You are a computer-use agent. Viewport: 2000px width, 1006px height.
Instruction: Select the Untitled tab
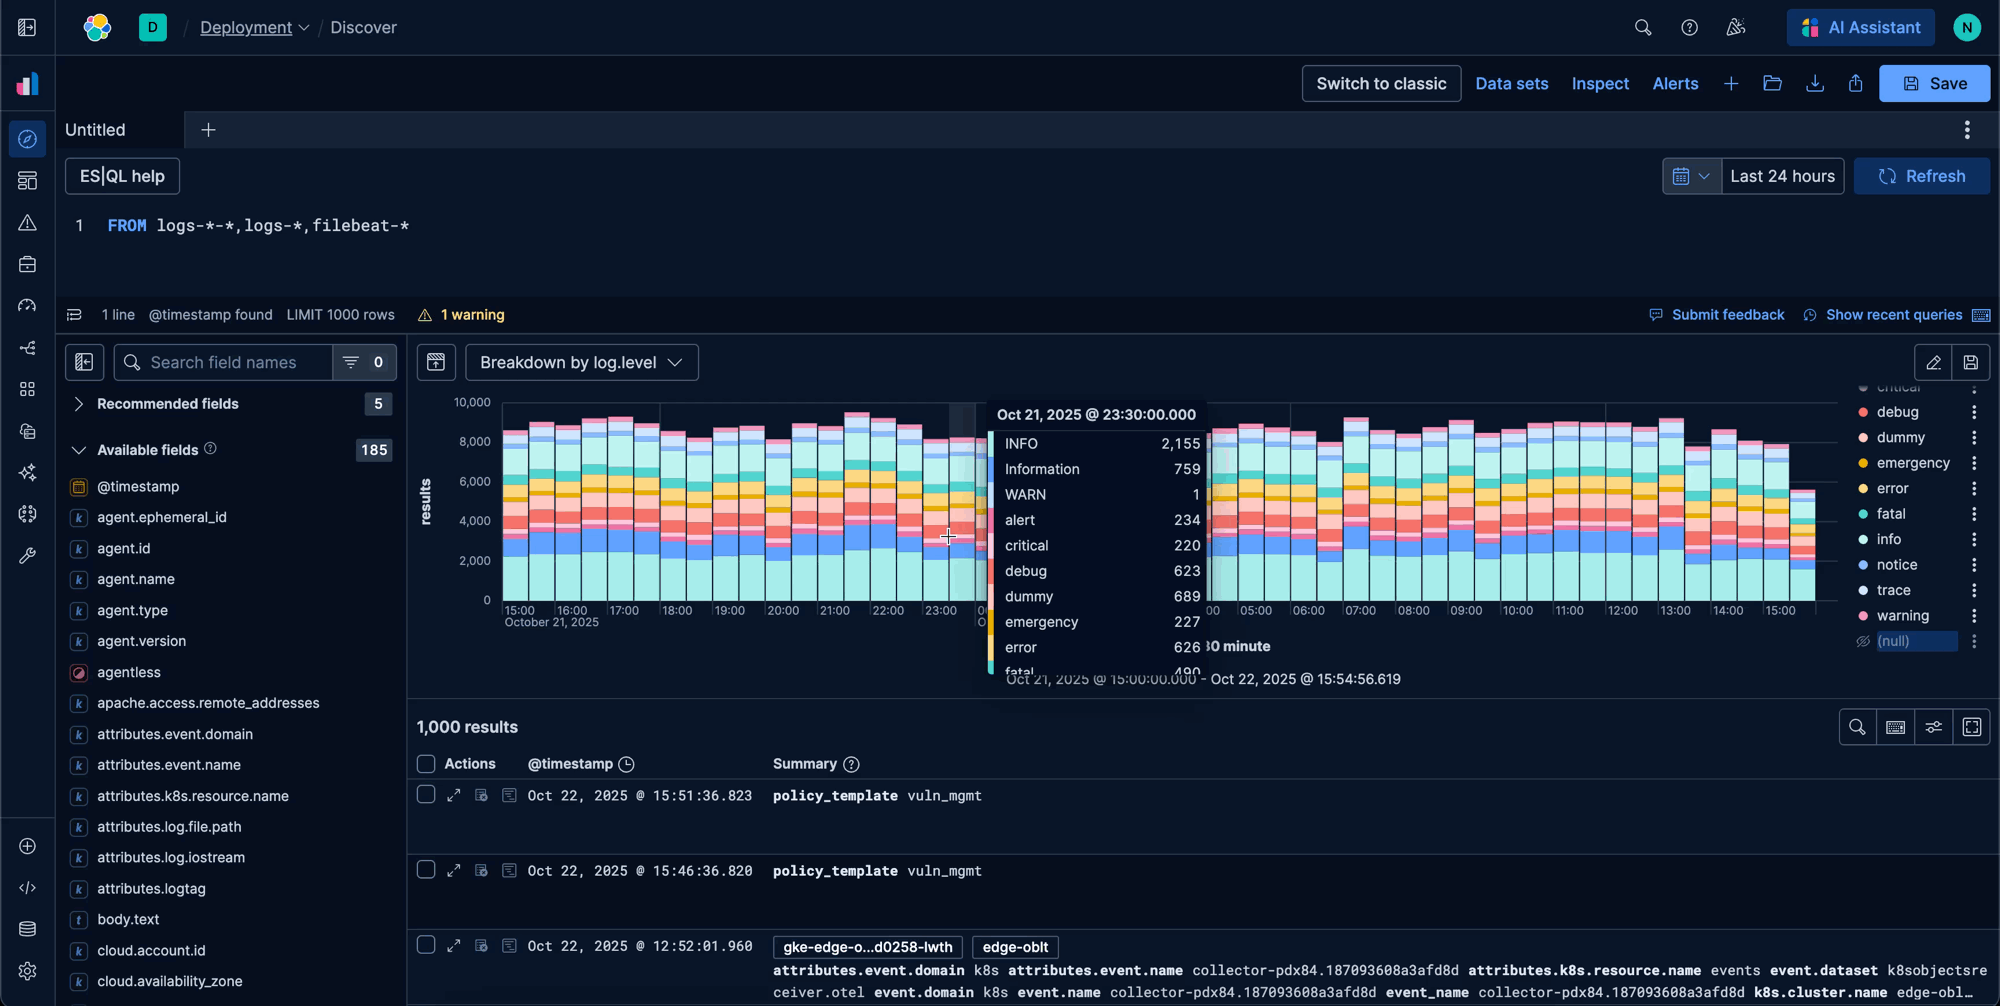(x=96, y=130)
